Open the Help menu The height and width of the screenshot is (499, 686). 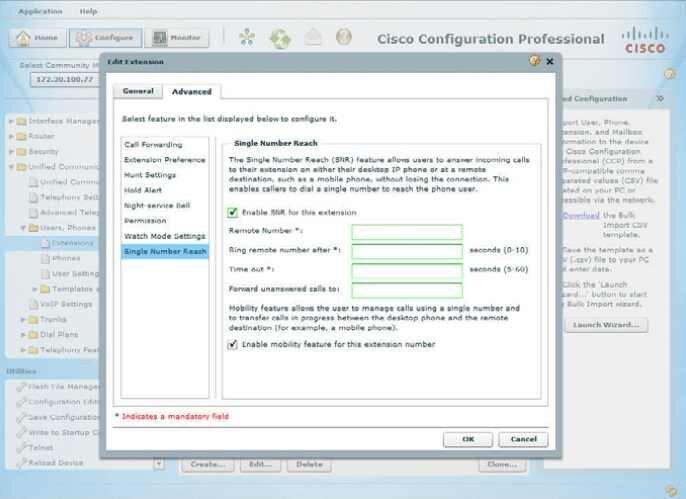88,11
